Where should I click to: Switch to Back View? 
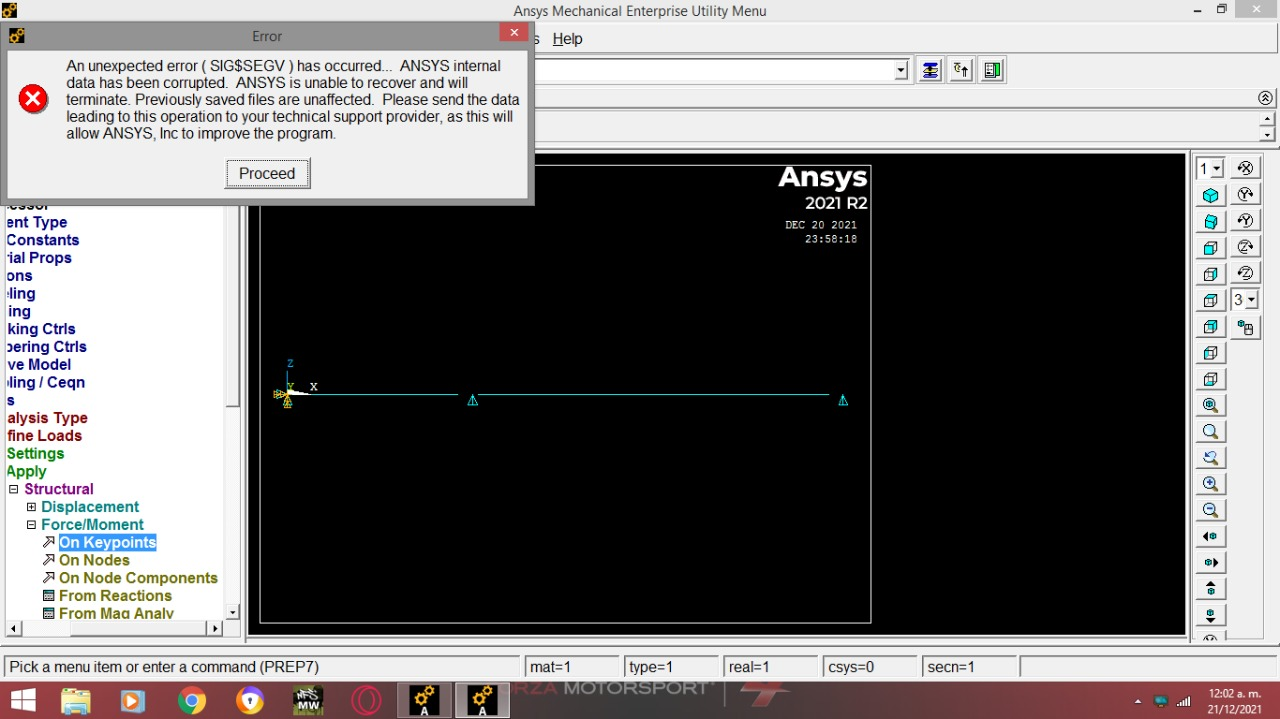1210,327
